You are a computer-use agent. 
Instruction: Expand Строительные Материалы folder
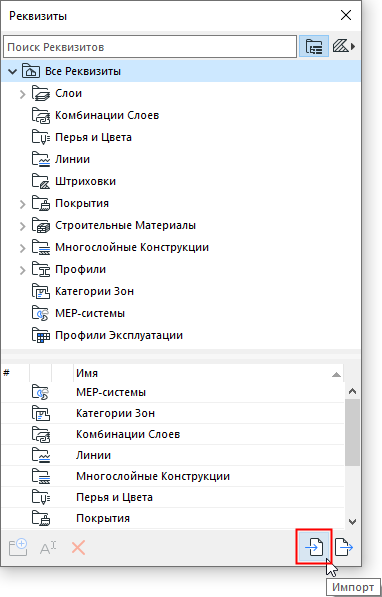[22, 226]
